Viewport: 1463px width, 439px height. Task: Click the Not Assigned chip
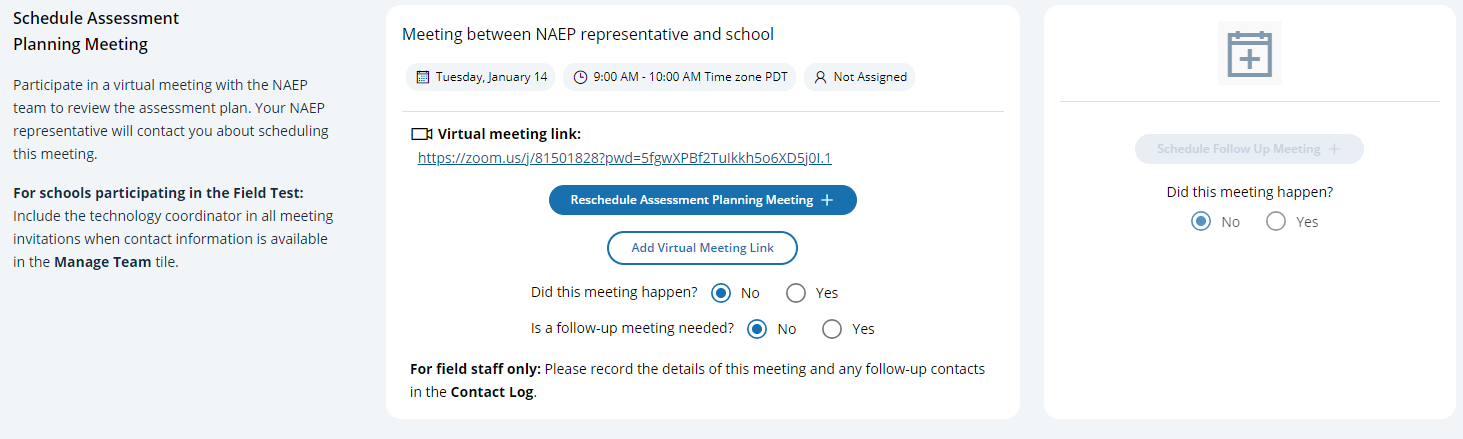click(860, 77)
